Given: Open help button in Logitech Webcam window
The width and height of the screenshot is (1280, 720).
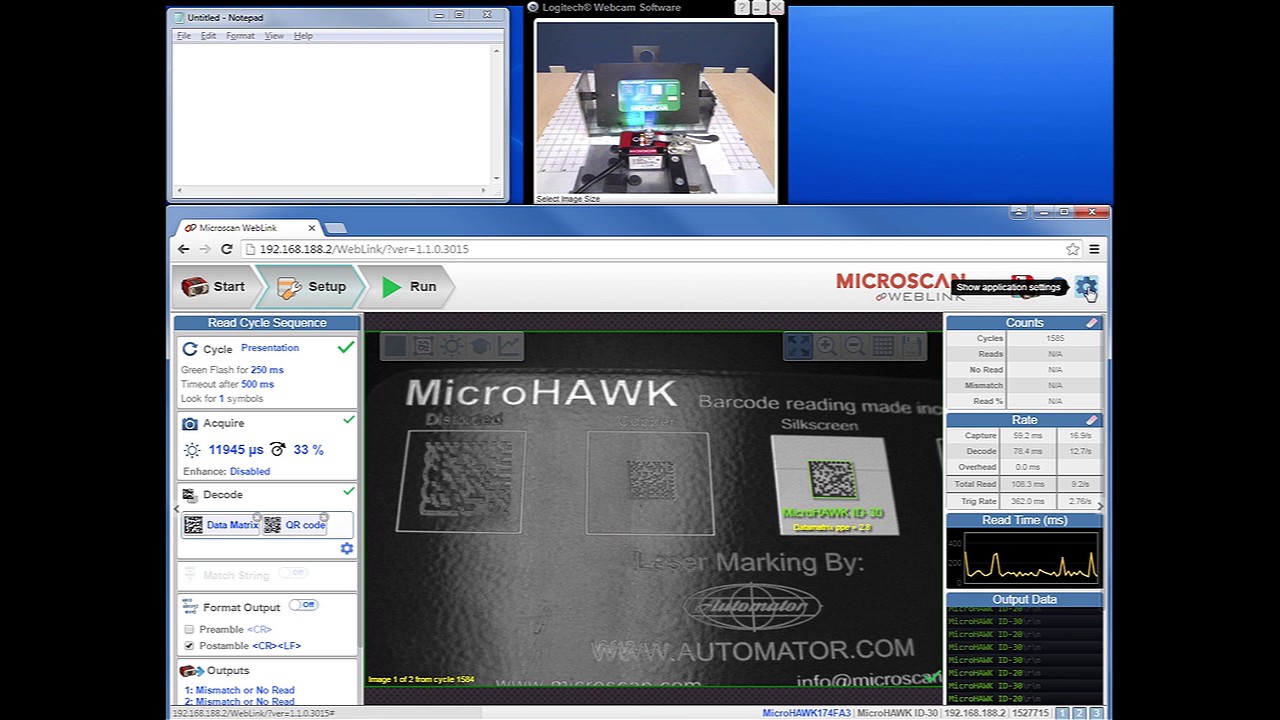Looking at the screenshot, I should coord(741,8).
